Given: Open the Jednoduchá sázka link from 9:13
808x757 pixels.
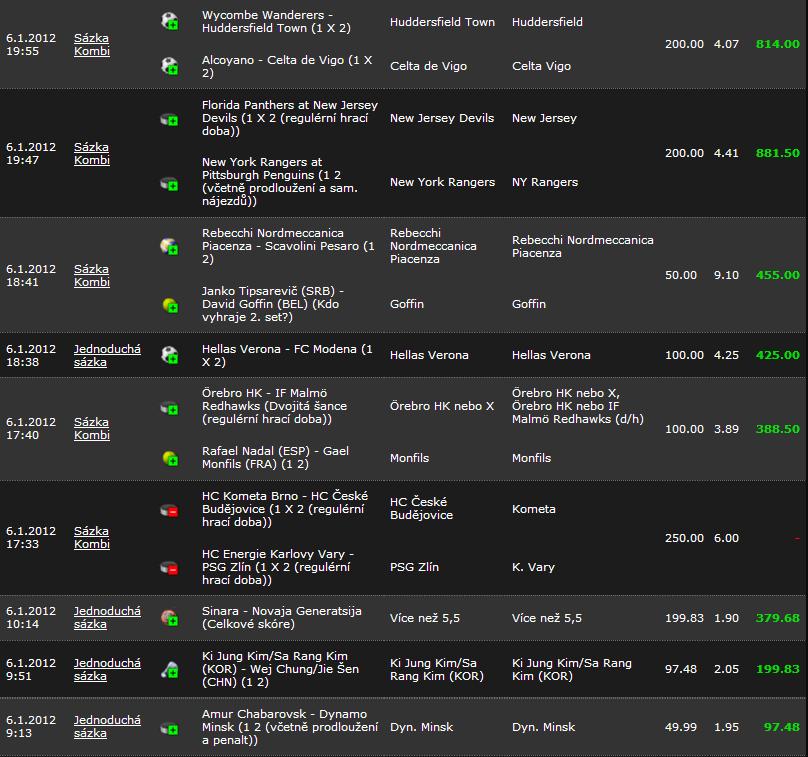Looking at the screenshot, I should pos(107,727).
